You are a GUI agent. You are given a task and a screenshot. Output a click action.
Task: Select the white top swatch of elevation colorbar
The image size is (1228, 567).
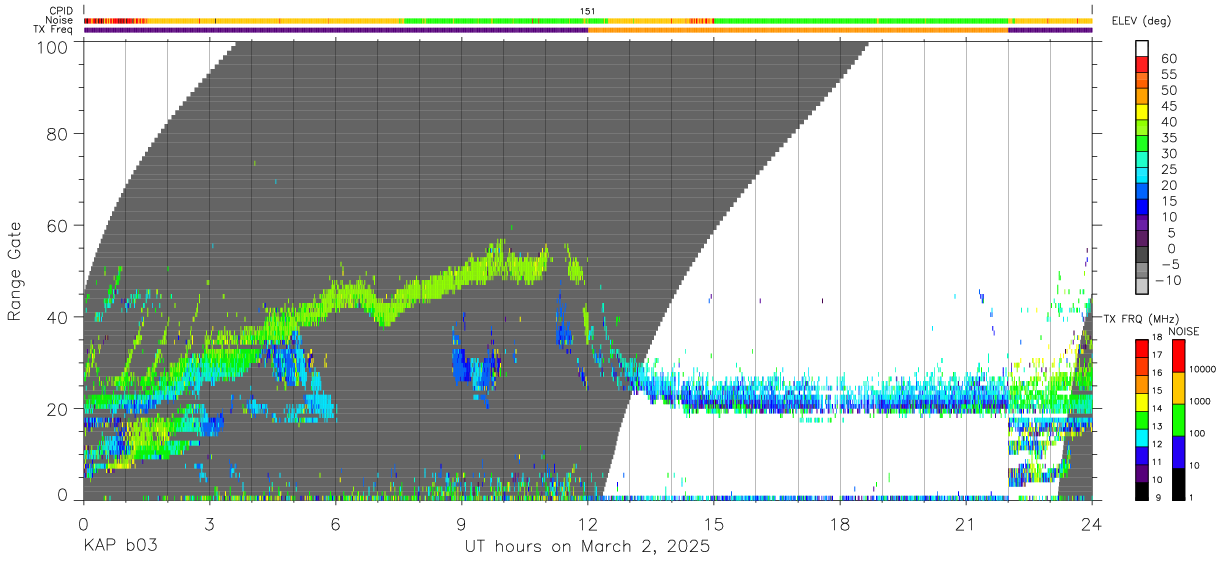pyautogui.click(x=1142, y=49)
